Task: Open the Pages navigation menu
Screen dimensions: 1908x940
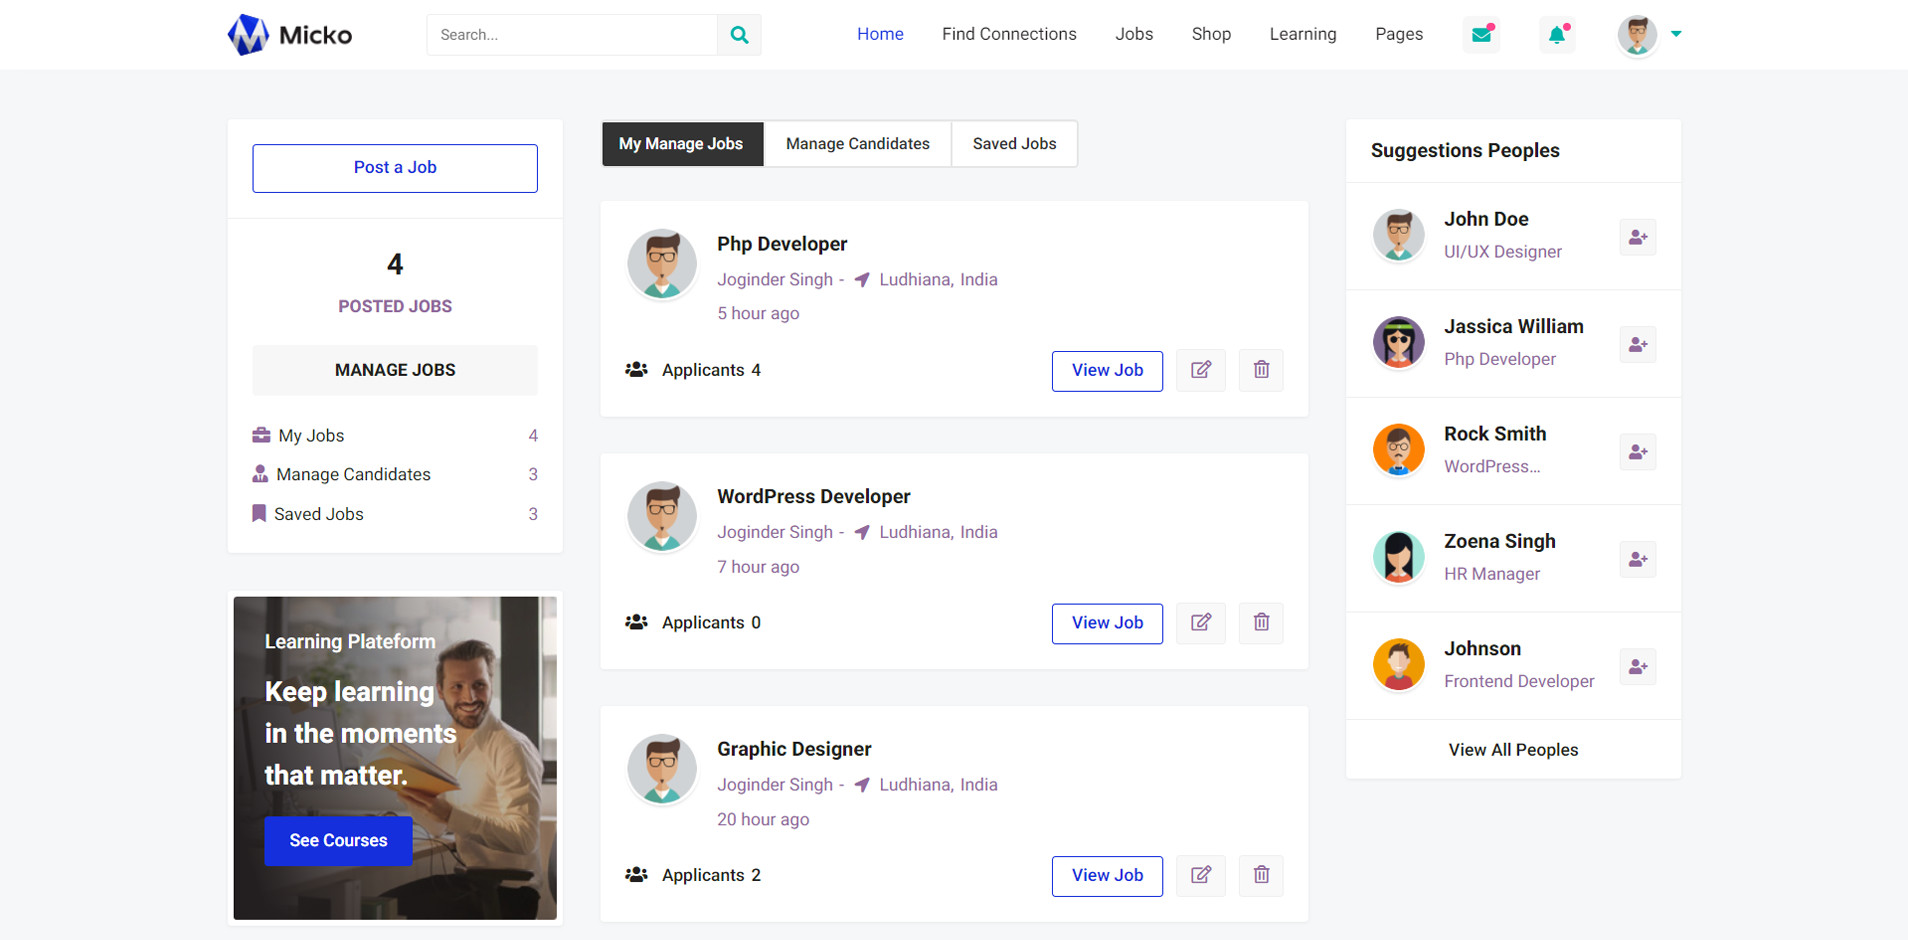Action: 1398,34
